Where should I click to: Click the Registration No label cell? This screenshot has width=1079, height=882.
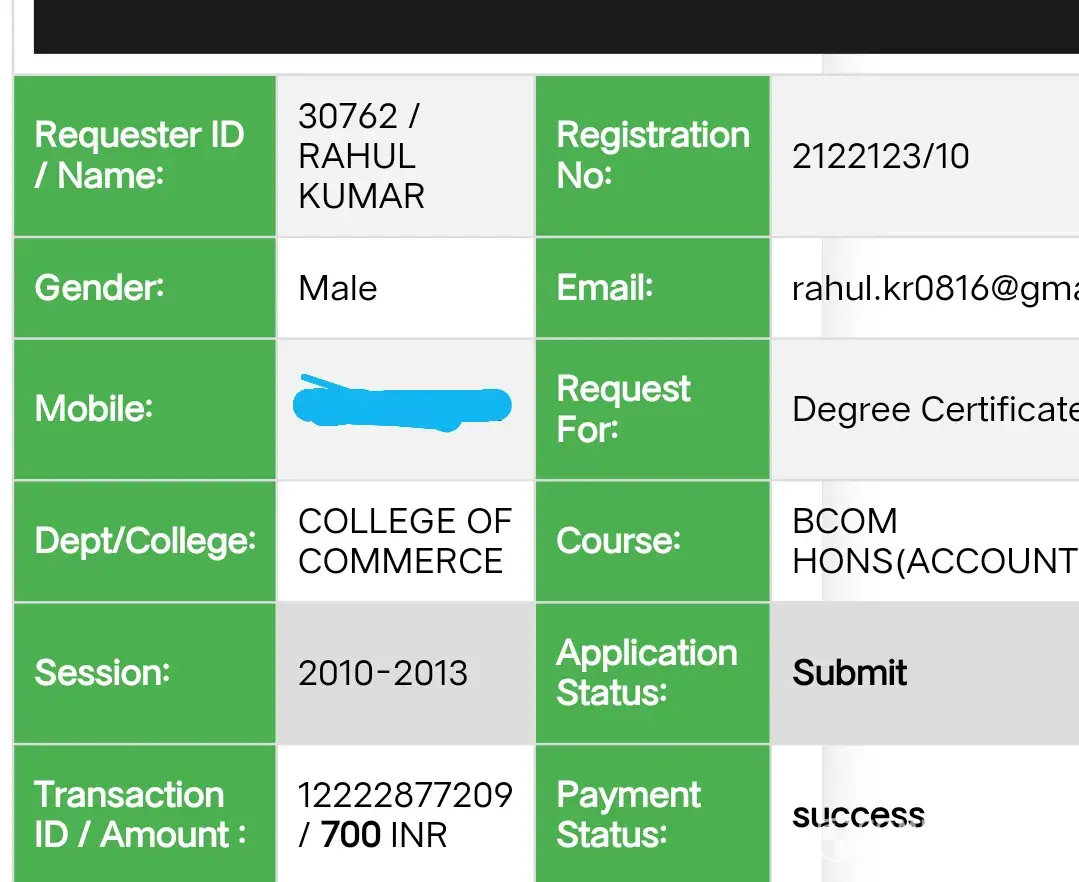(x=652, y=155)
